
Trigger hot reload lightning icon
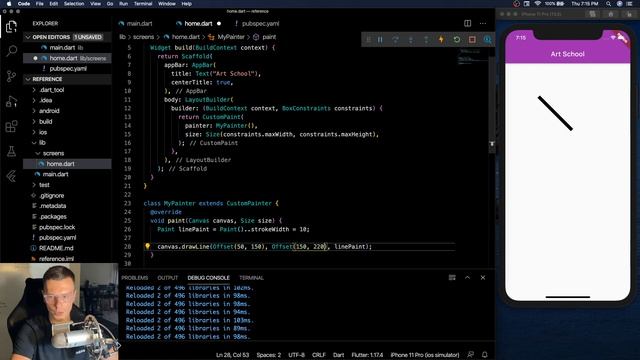point(441,40)
